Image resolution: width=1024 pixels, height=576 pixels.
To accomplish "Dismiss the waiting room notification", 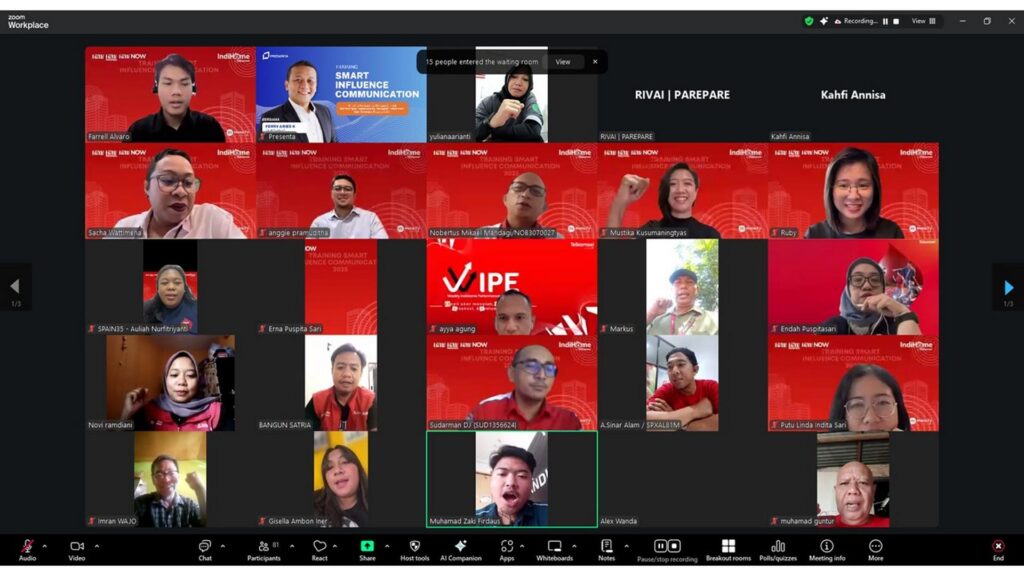I will coord(595,62).
